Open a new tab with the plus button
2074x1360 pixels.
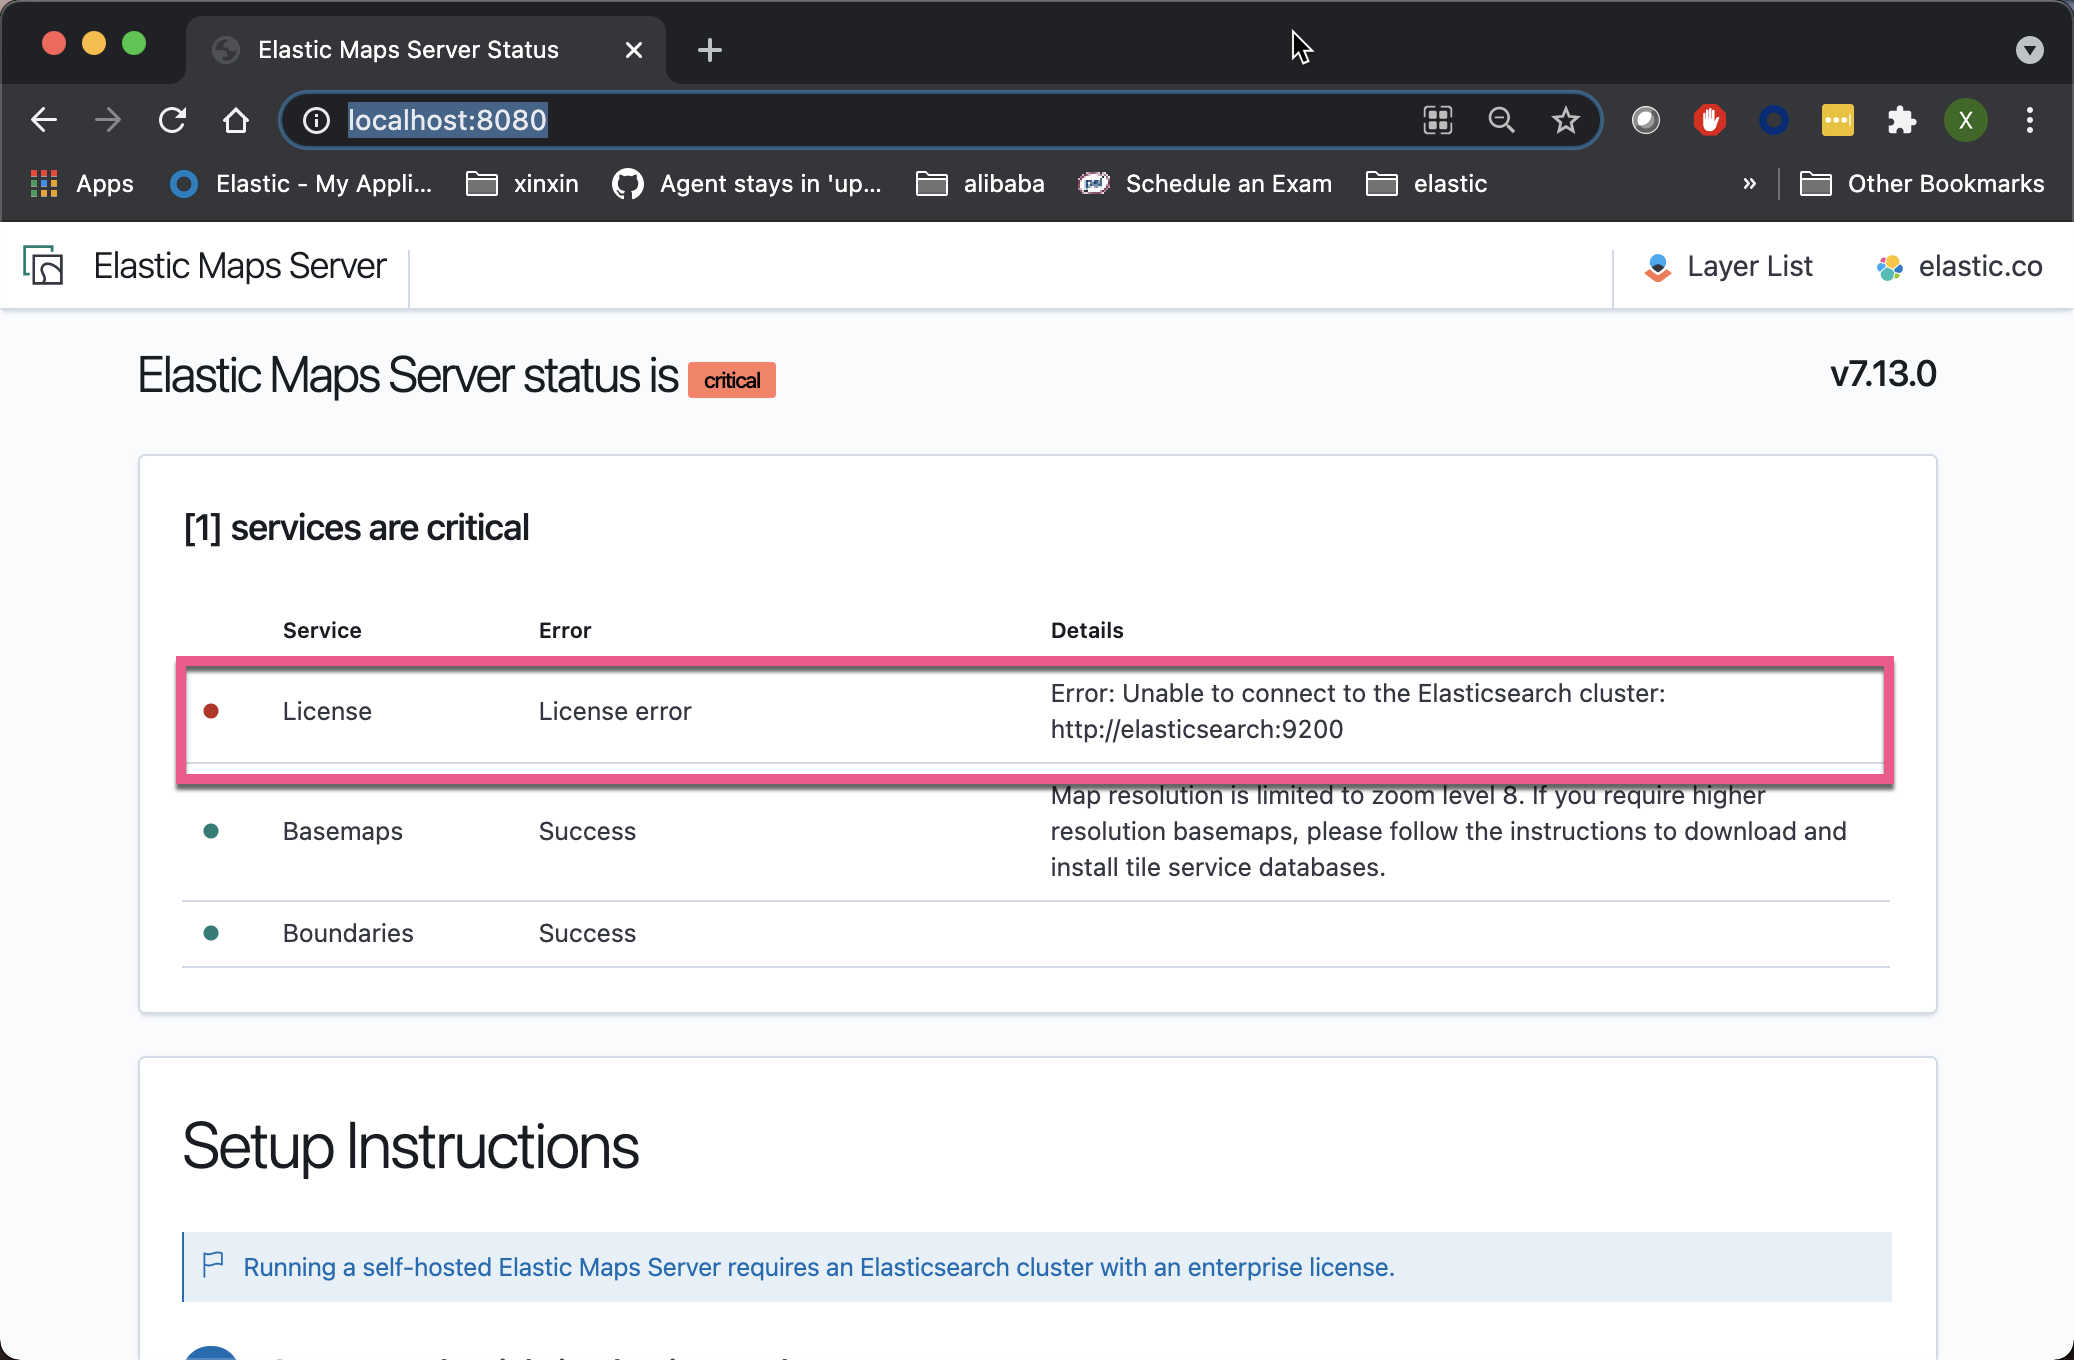click(x=710, y=49)
